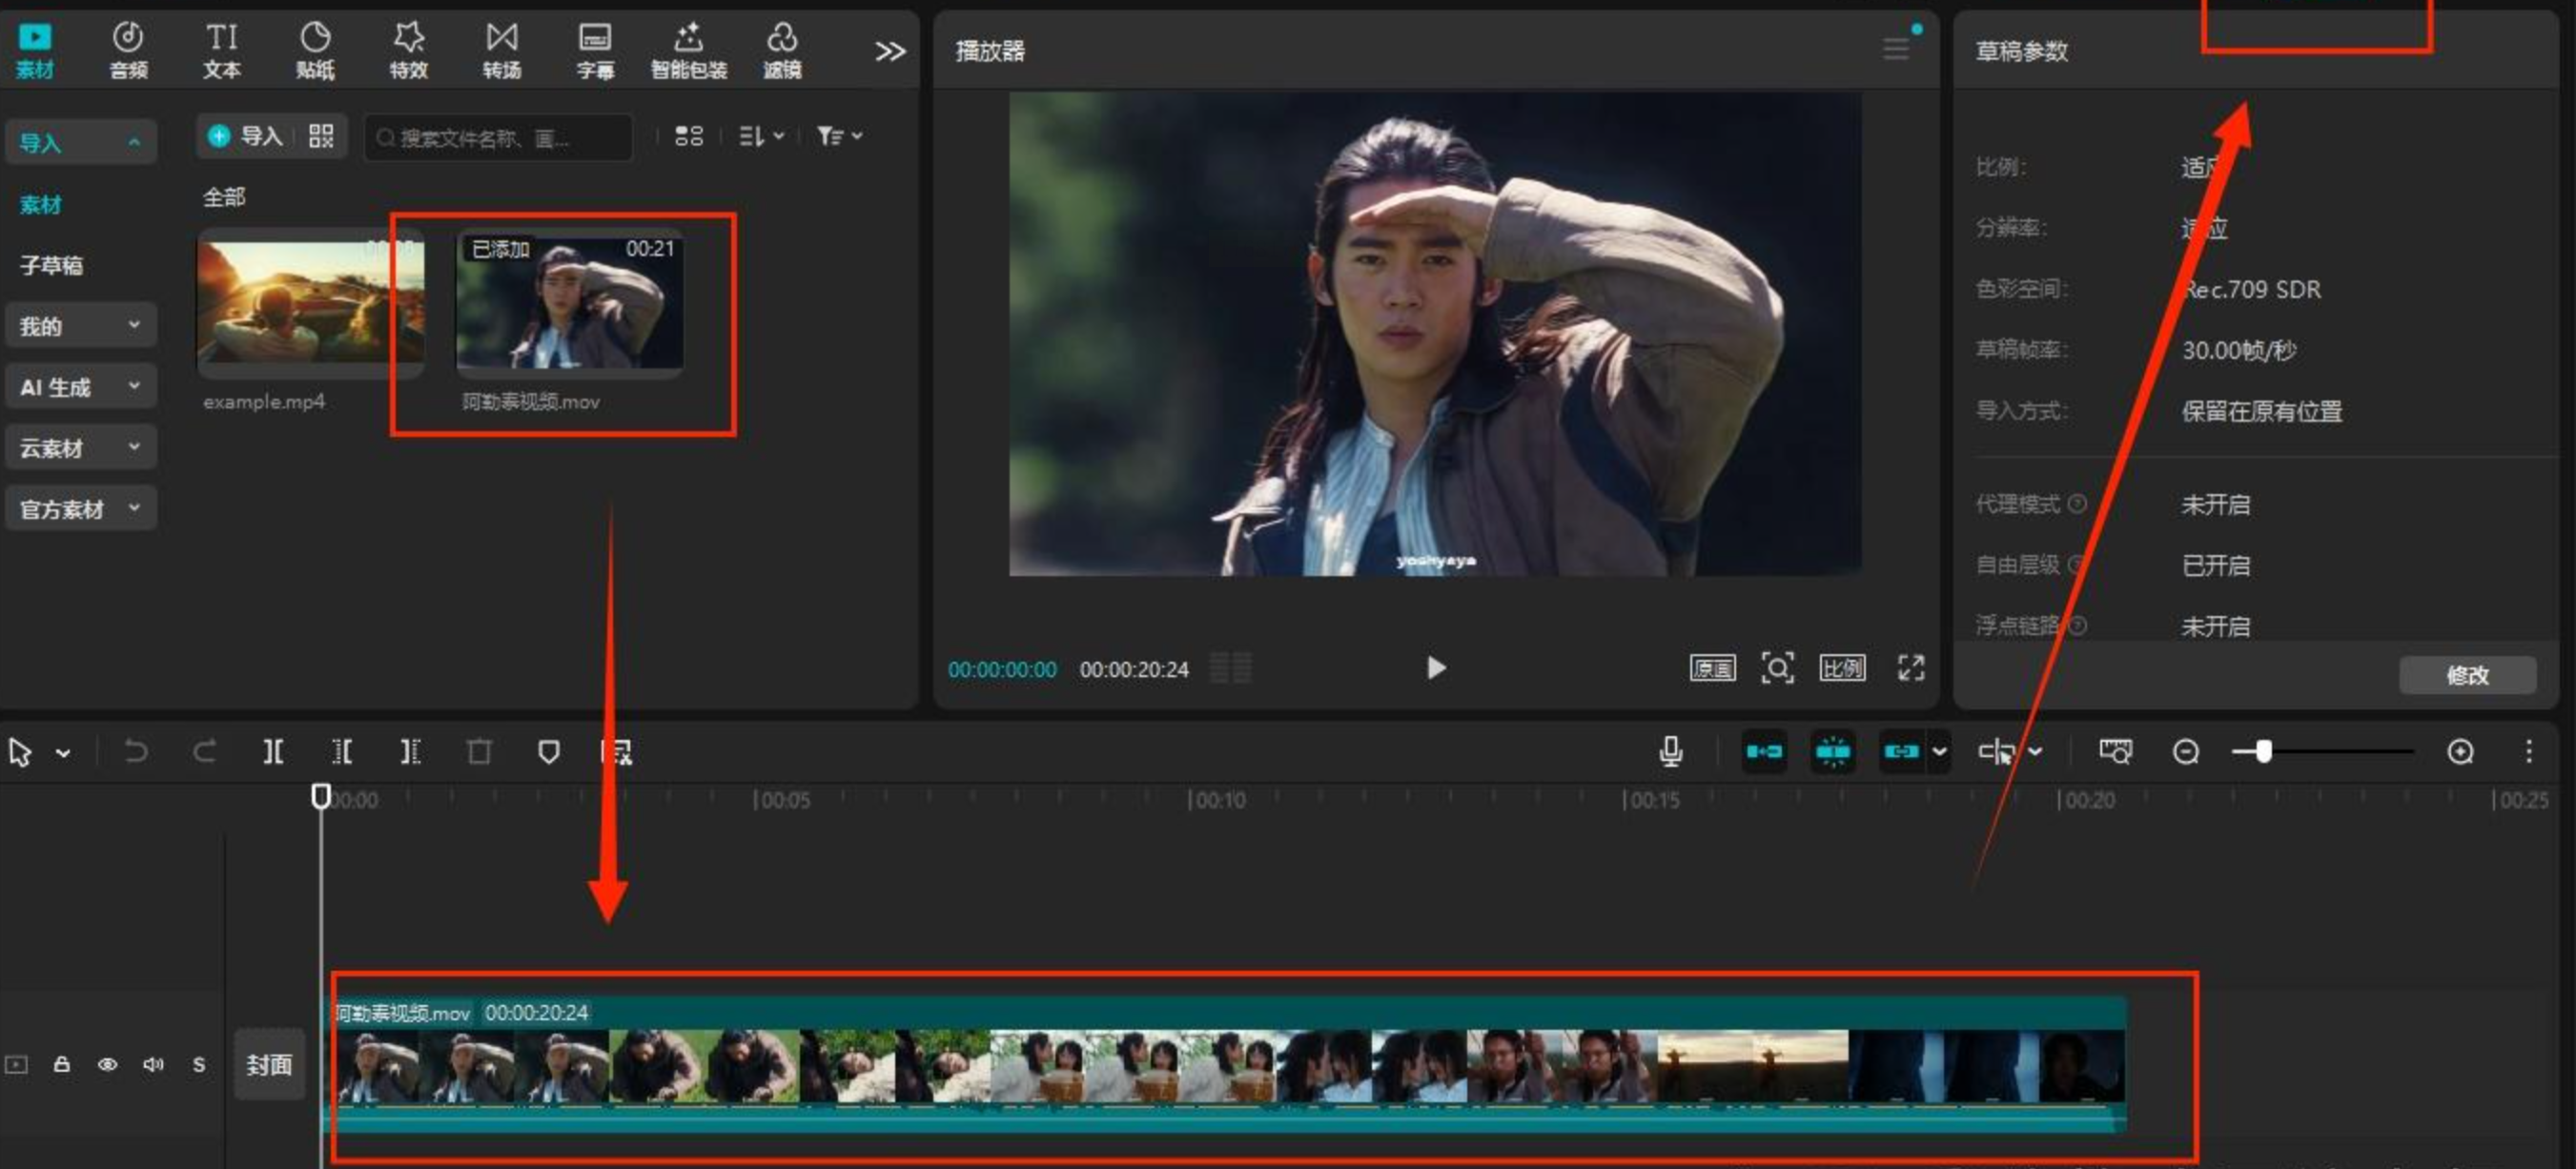Click the timeline zoom out icon
2576x1169 pixels.
[2186, 751]
